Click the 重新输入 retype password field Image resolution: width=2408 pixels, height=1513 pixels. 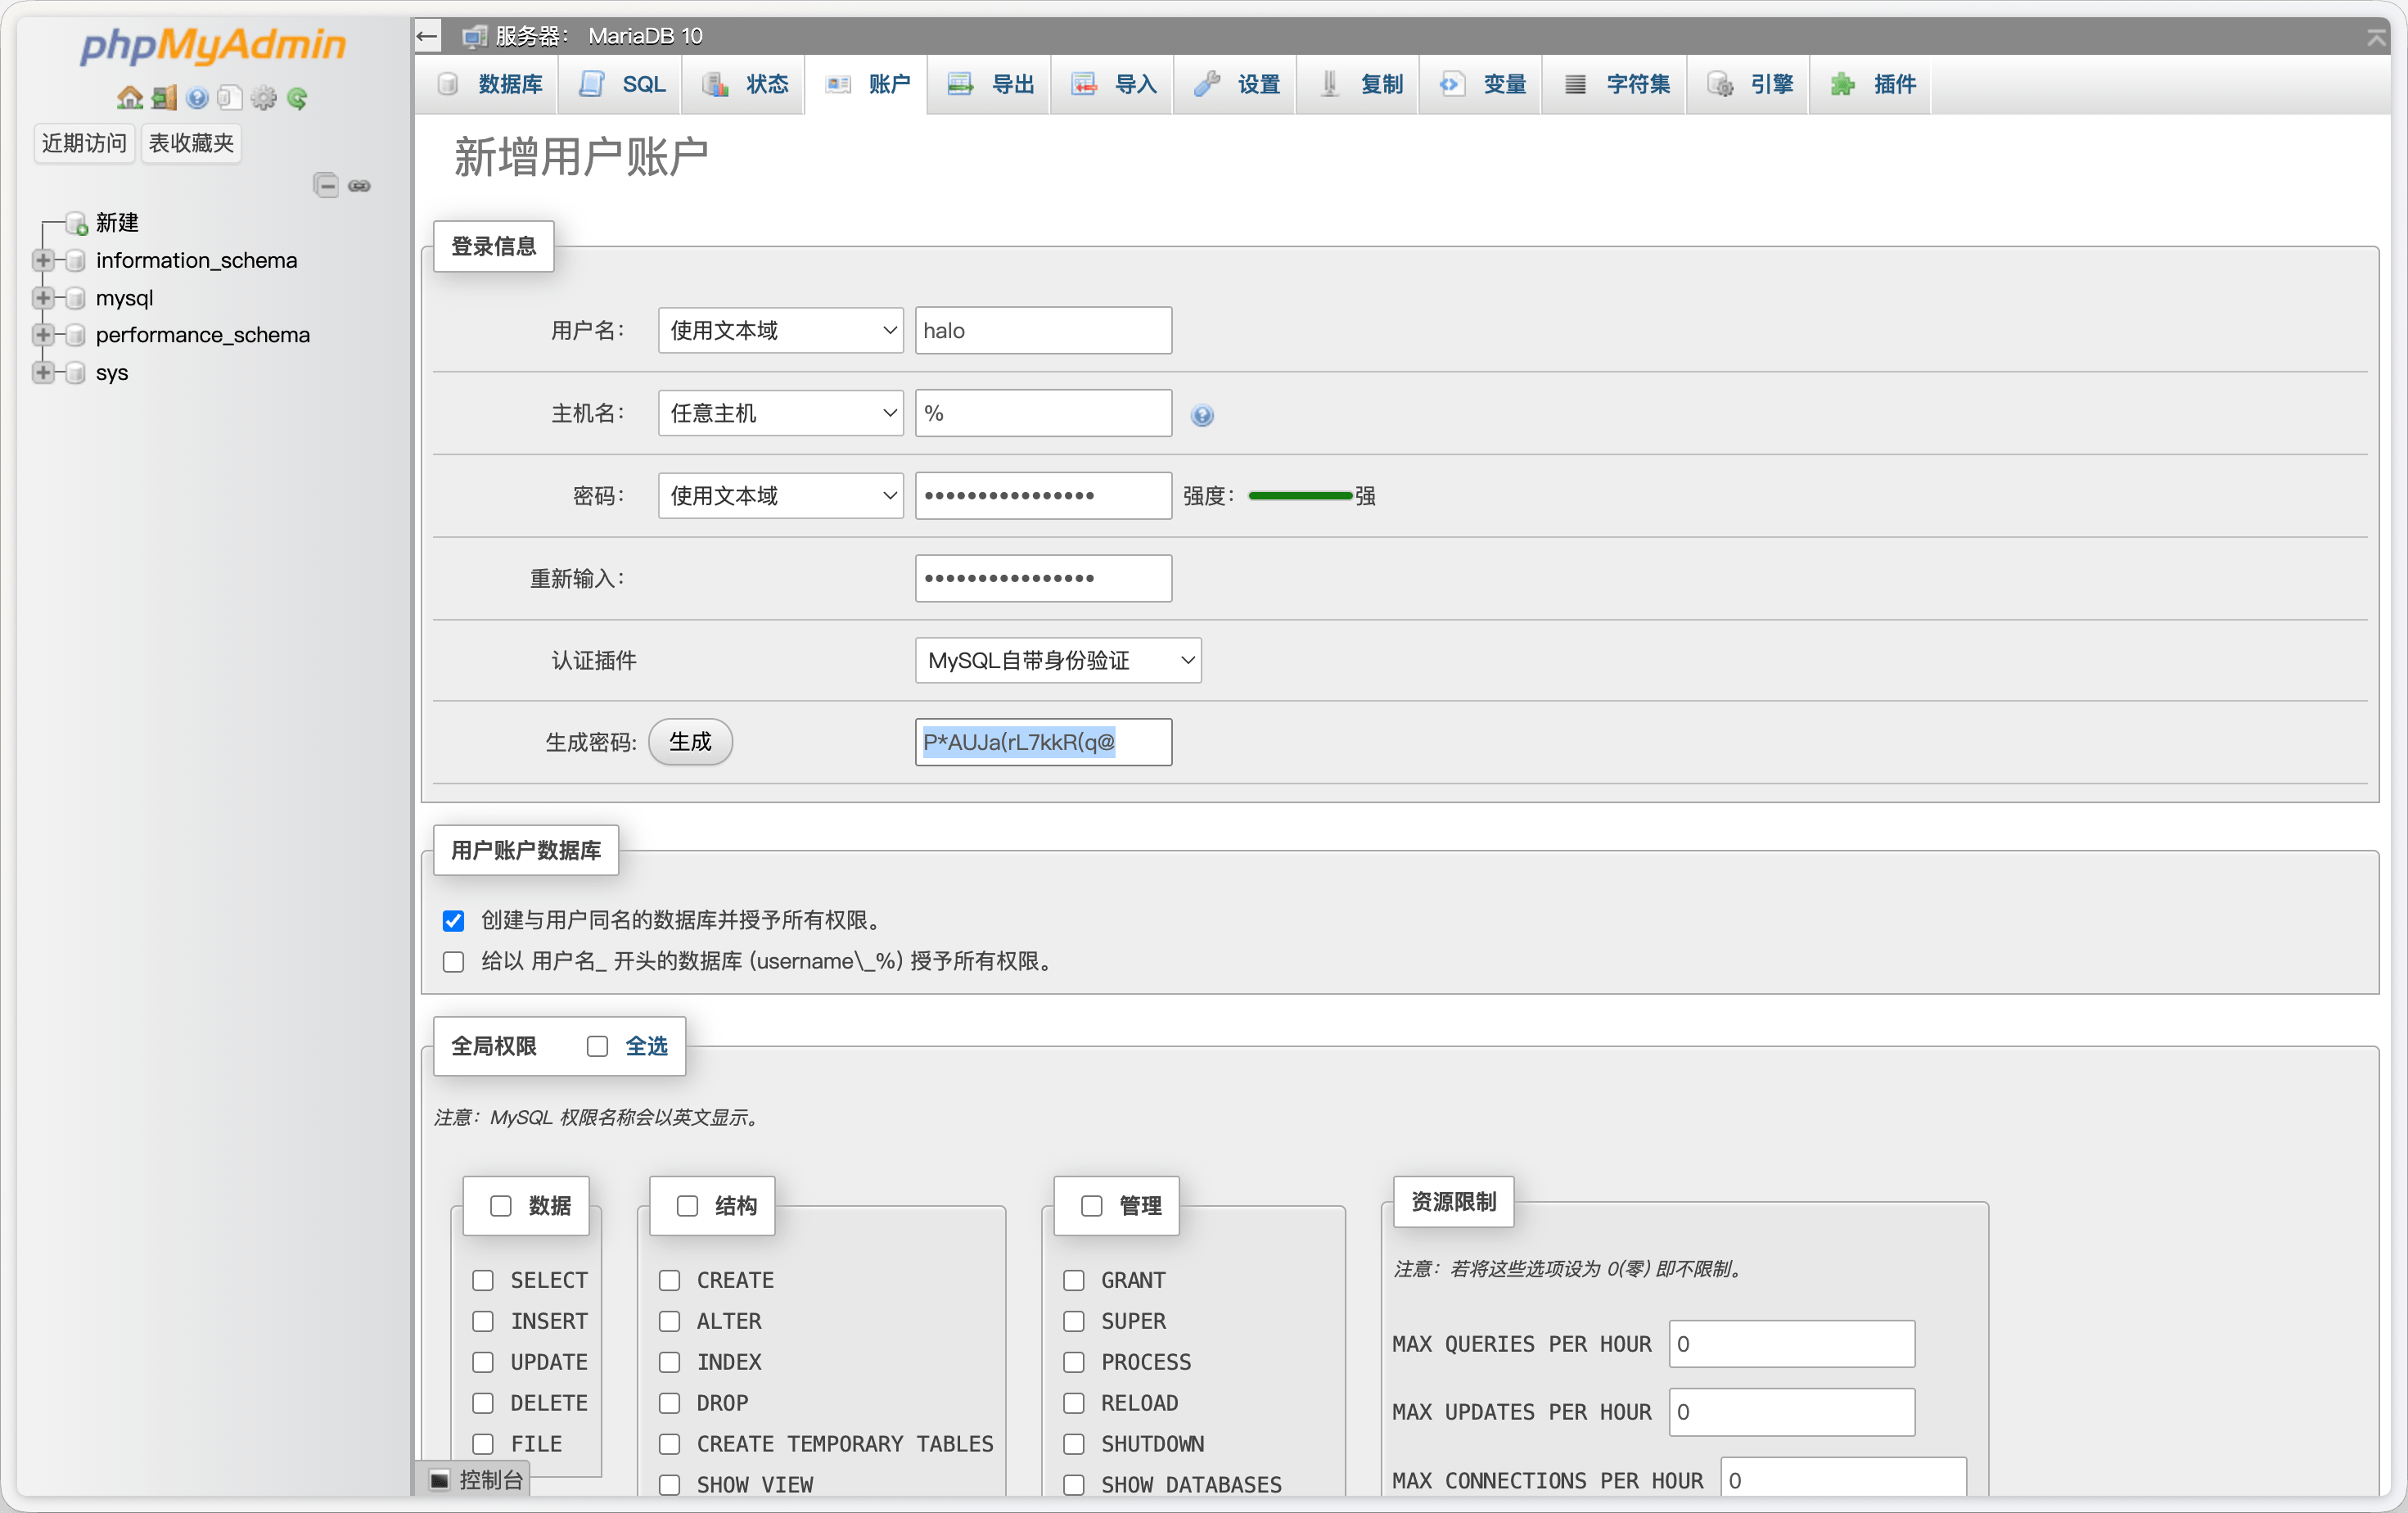tap(1043, 578)
